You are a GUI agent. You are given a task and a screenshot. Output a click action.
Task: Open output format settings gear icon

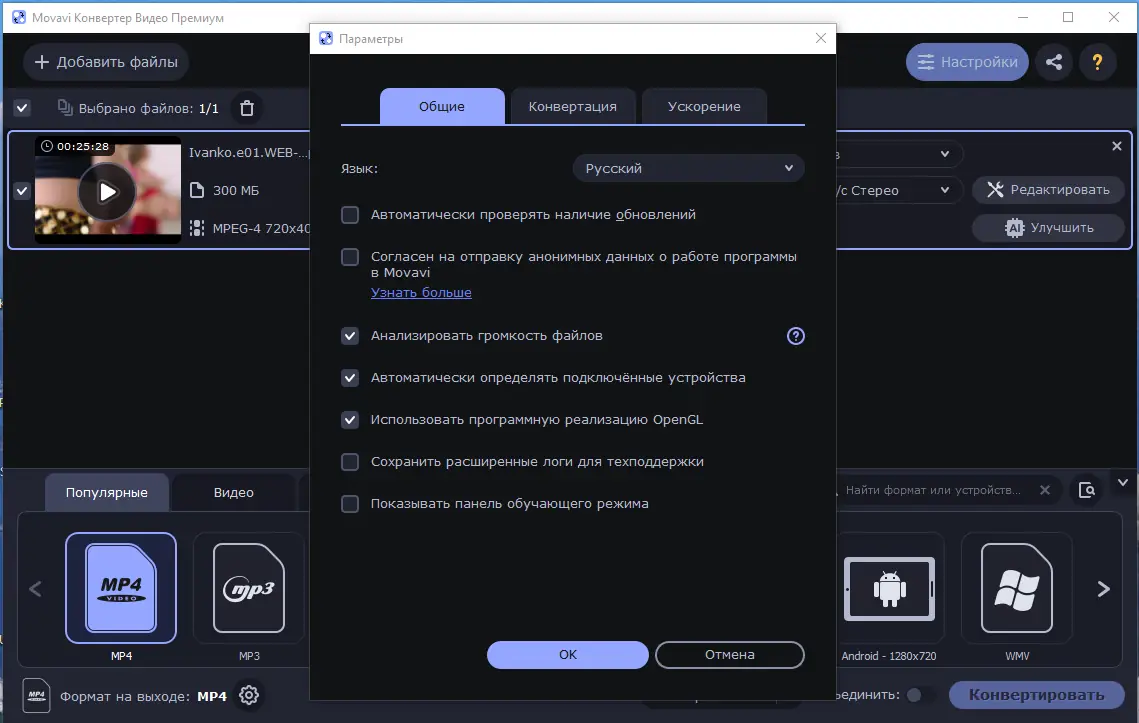pyautogui.click(x=248, y=695)
